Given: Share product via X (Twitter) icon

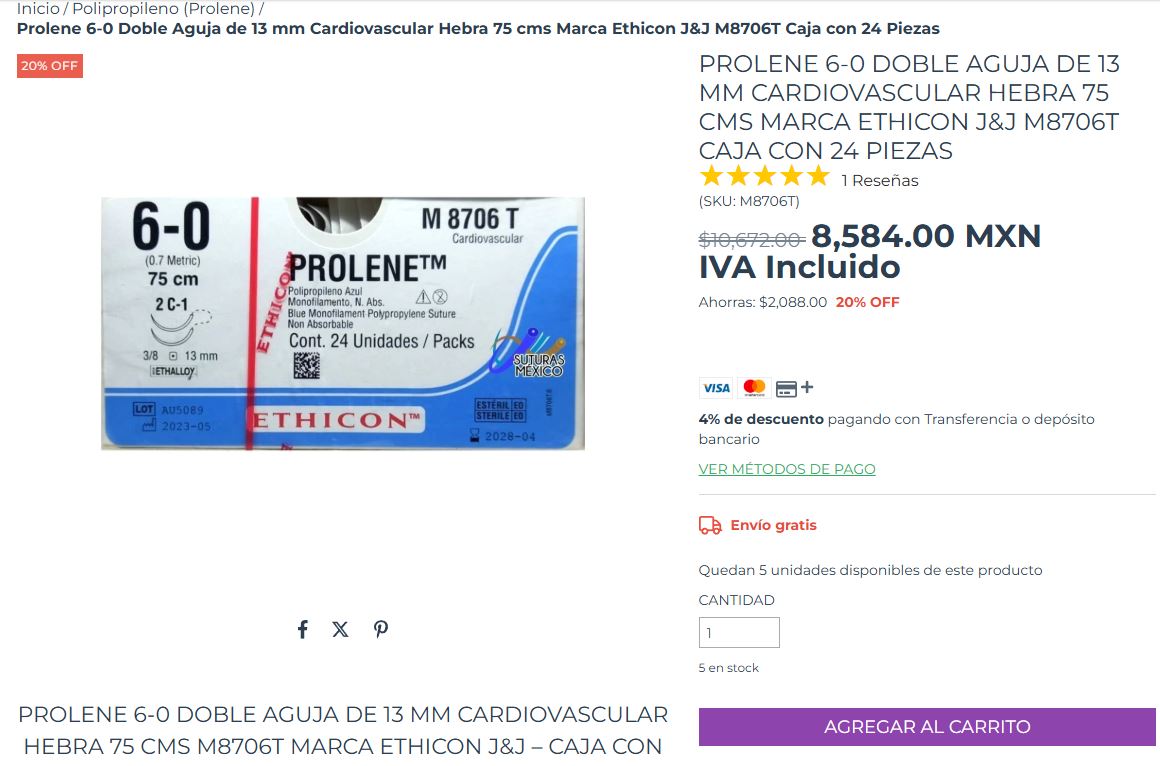Looking at the screenshot, I should 340,630.
